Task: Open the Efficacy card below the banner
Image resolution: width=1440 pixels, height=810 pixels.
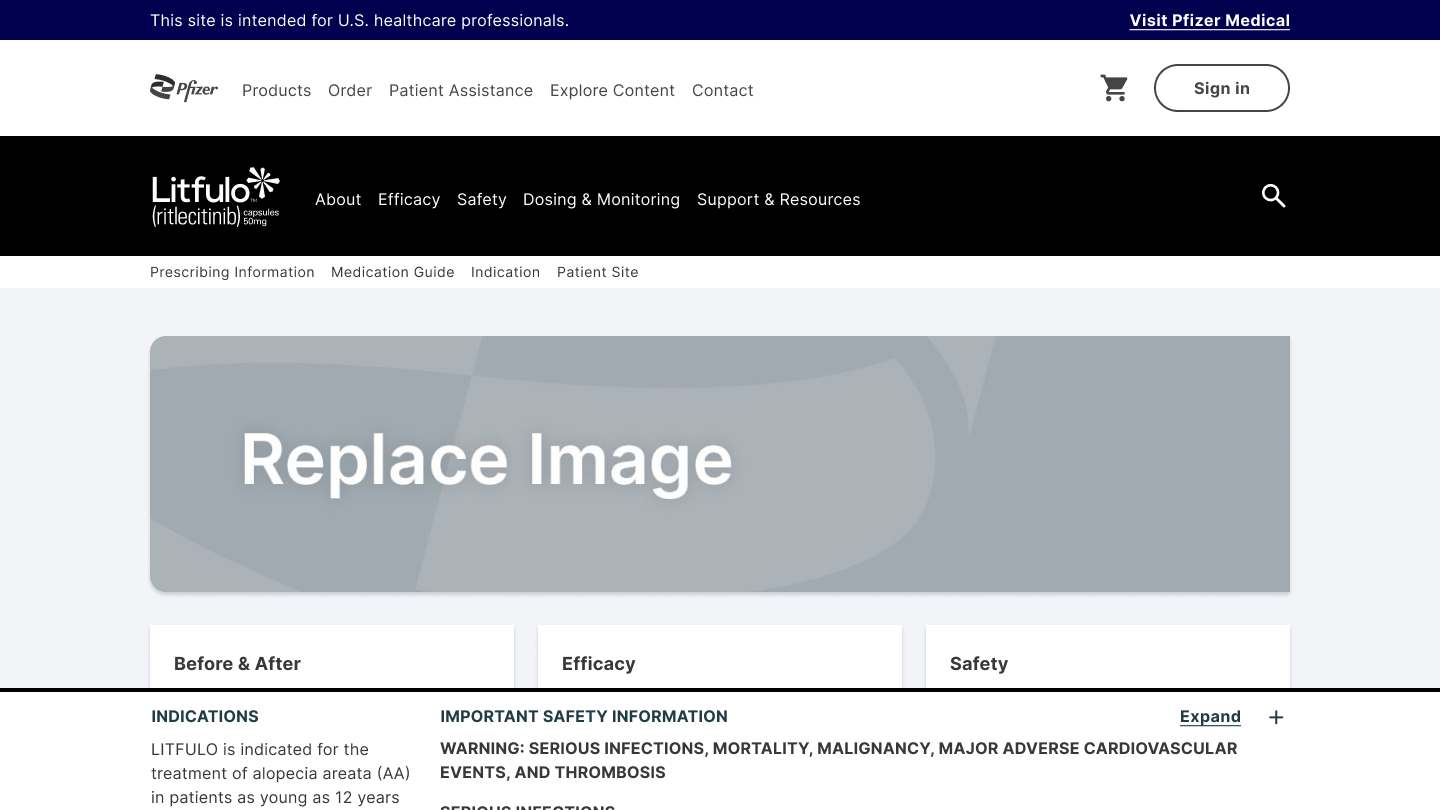Action: (x=720, y=657)
